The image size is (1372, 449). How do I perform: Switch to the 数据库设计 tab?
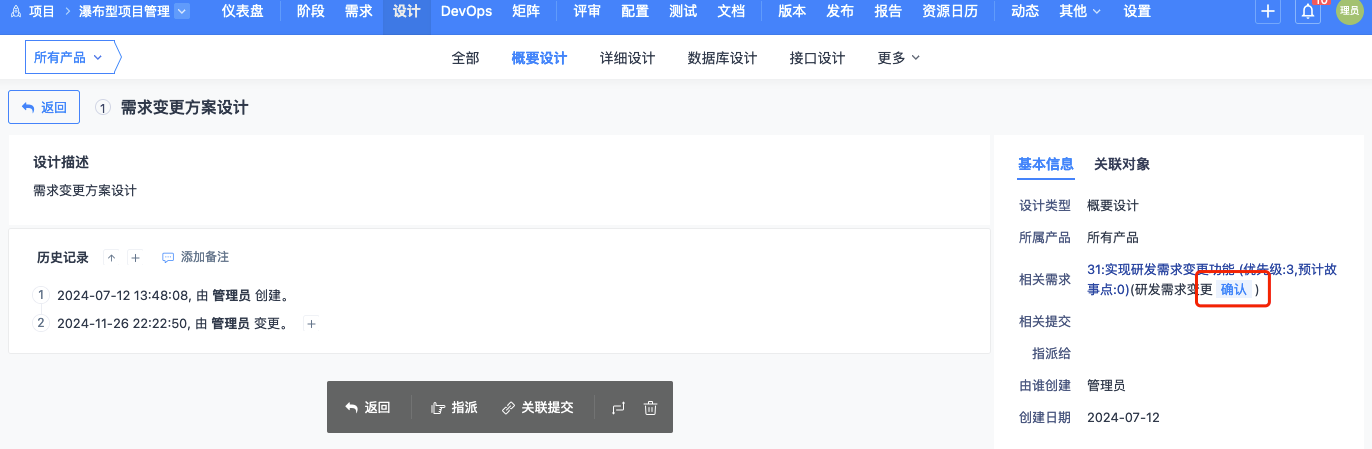pyautogui.click(x=722, y=58)
